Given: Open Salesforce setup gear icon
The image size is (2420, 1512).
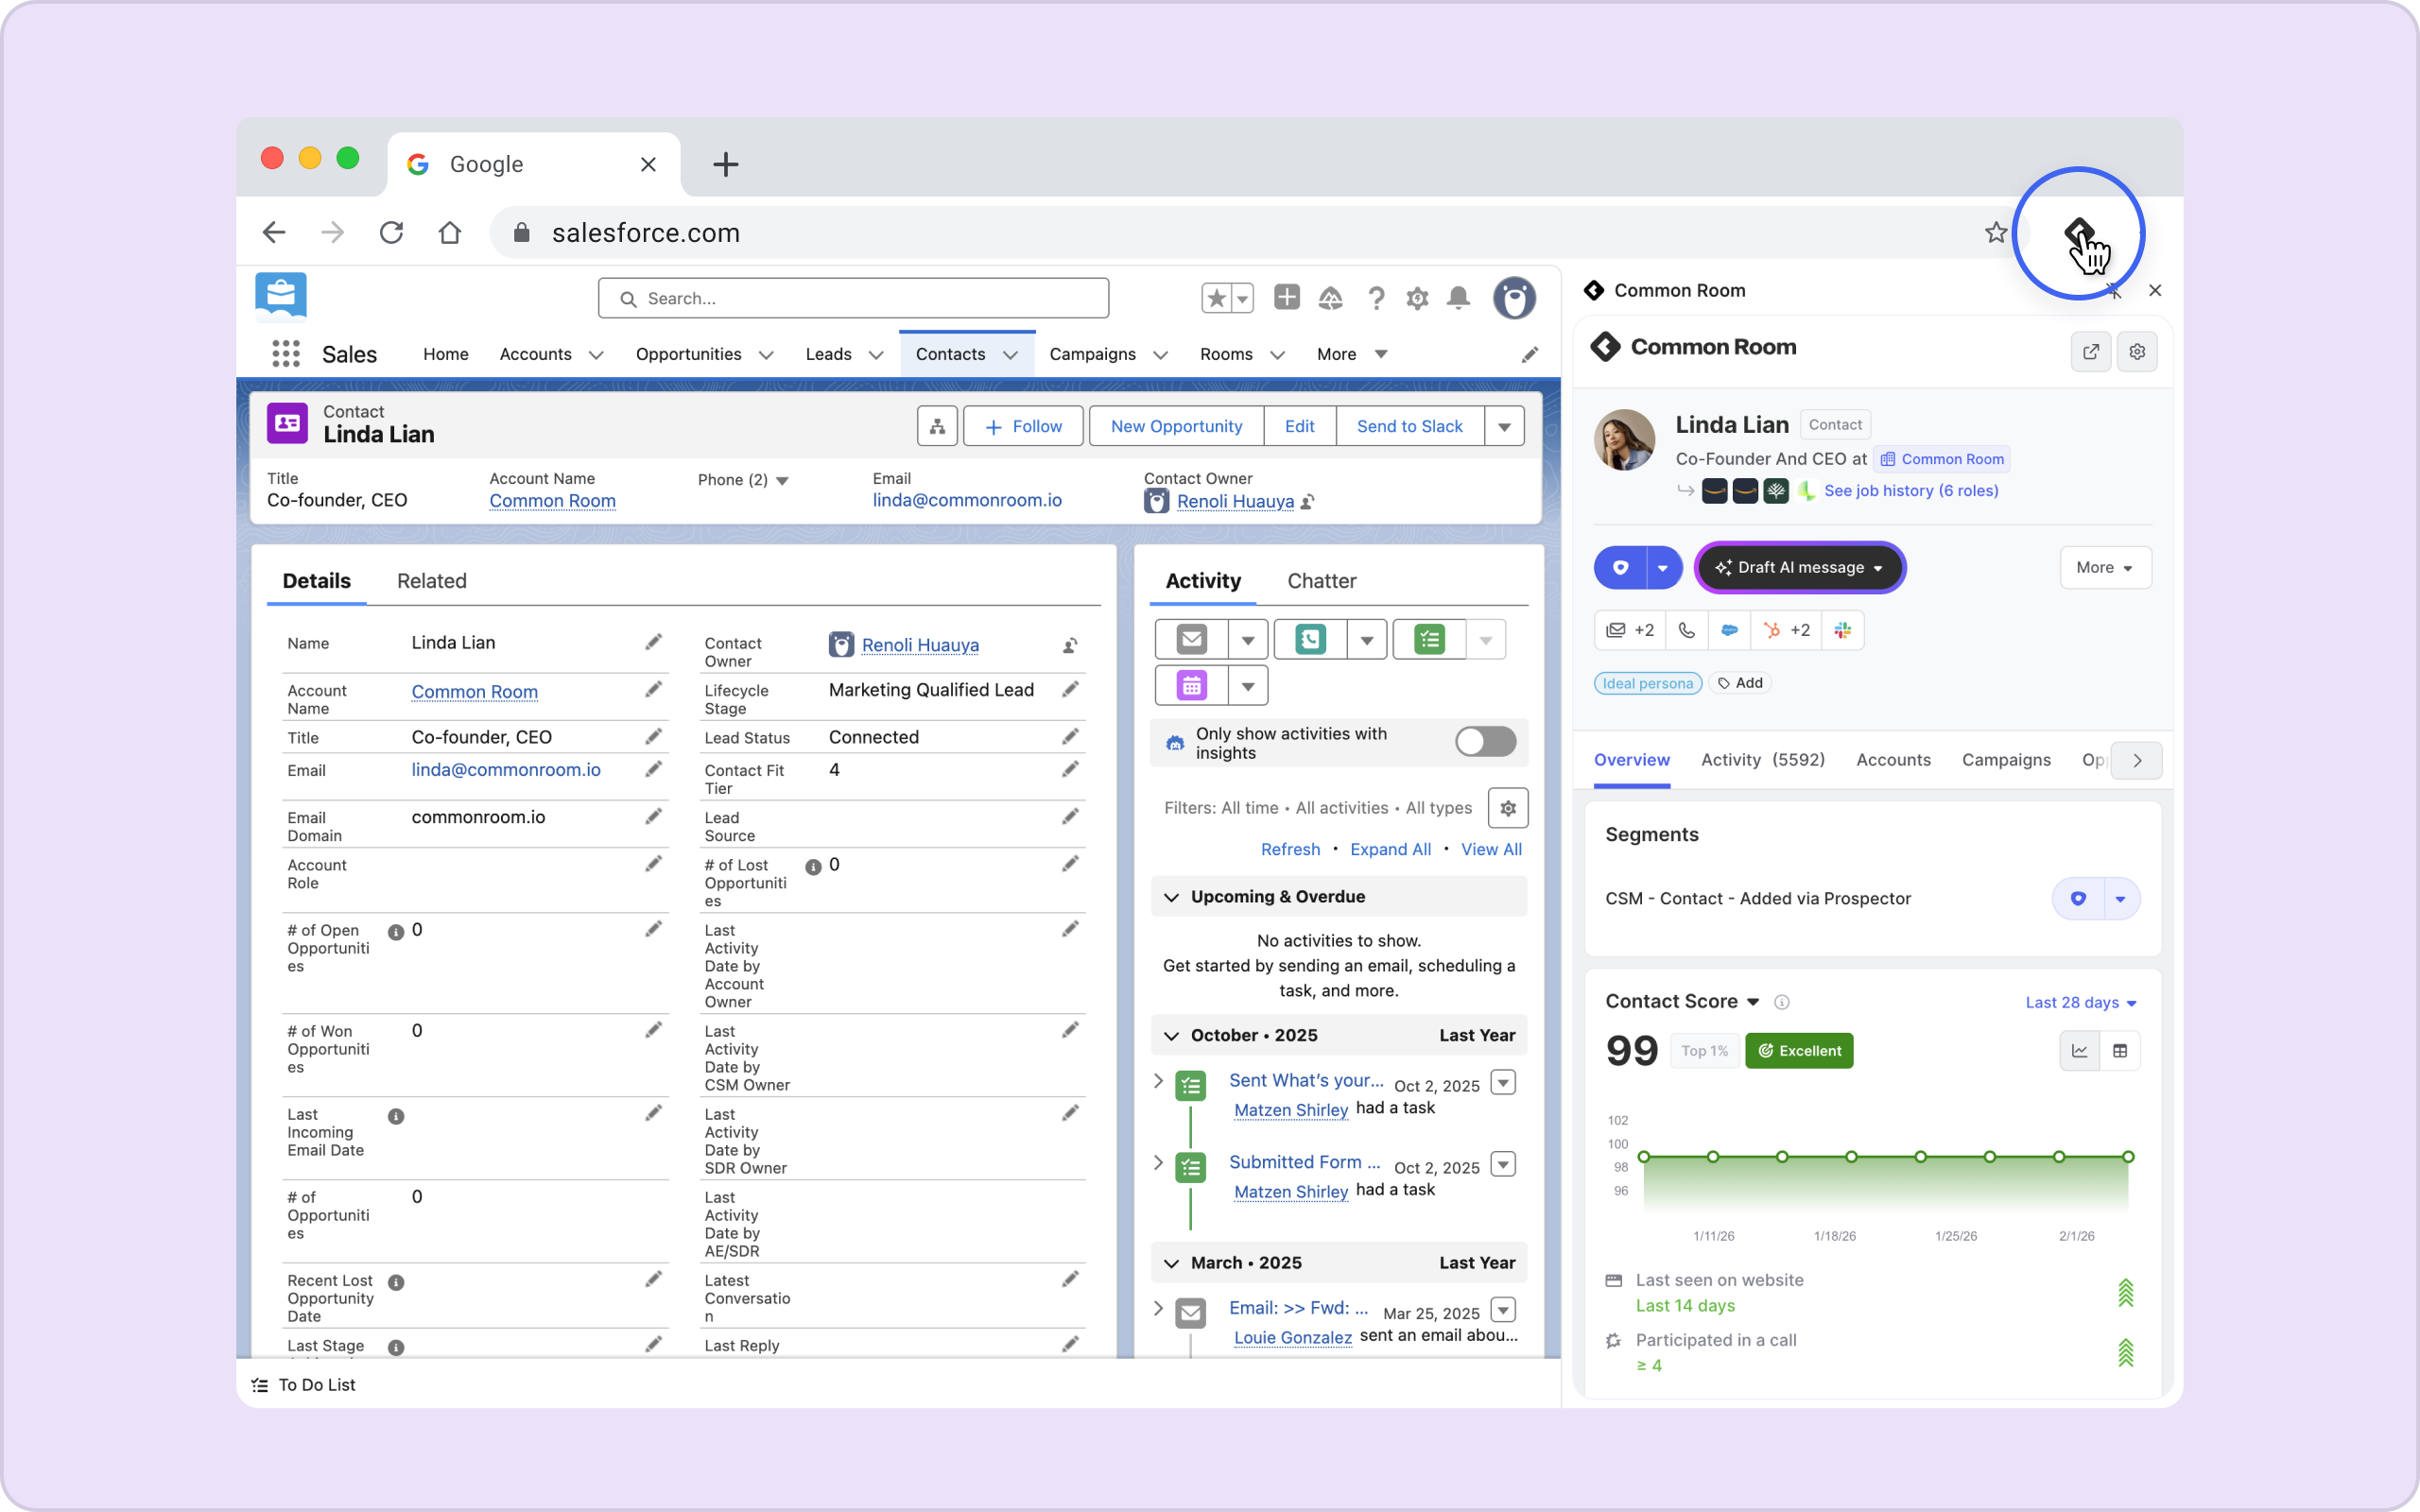Looking at the screenshot, I should pyautogui.click(x=1417, y=298).
